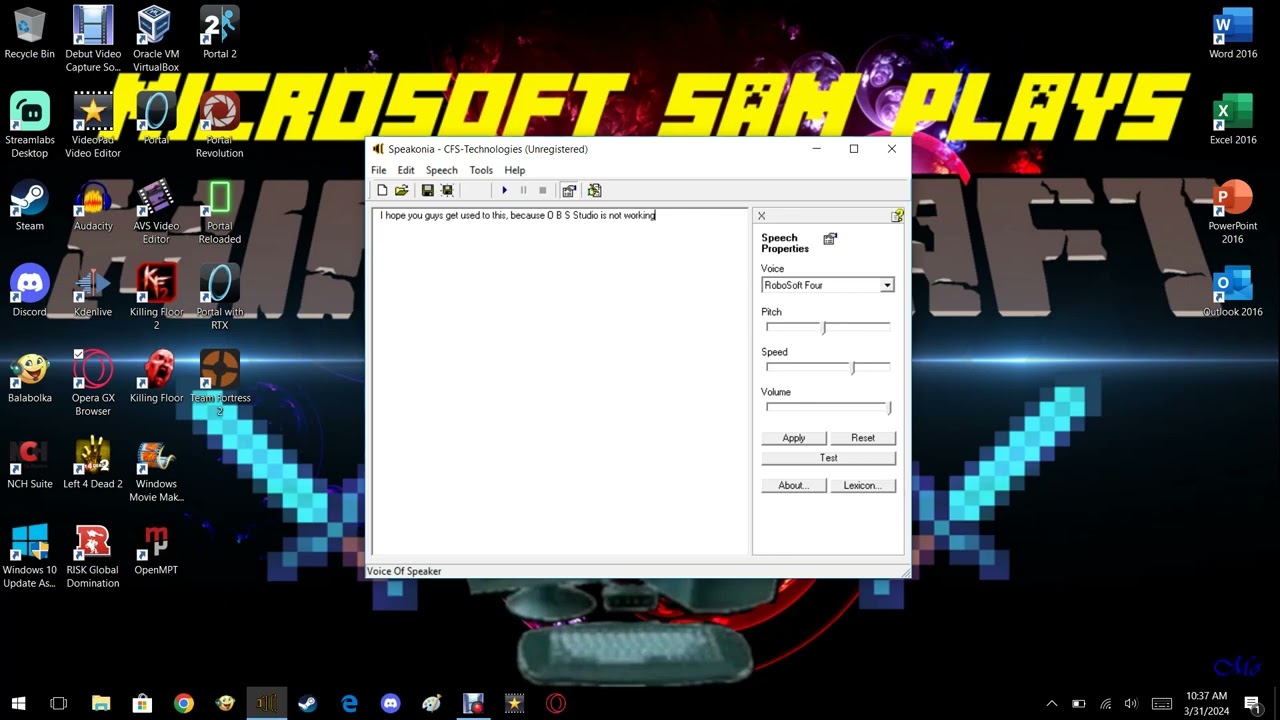This screenshot has height=720, width=1280.
Task: Select the Discord desktop shortcut
Action: tap(30, 291)
